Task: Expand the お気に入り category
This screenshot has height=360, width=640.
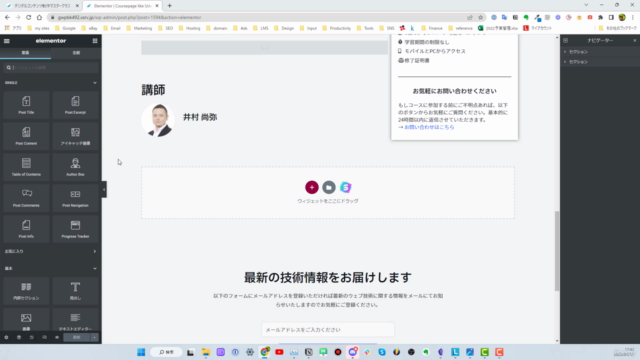Action: click(95, 251)
